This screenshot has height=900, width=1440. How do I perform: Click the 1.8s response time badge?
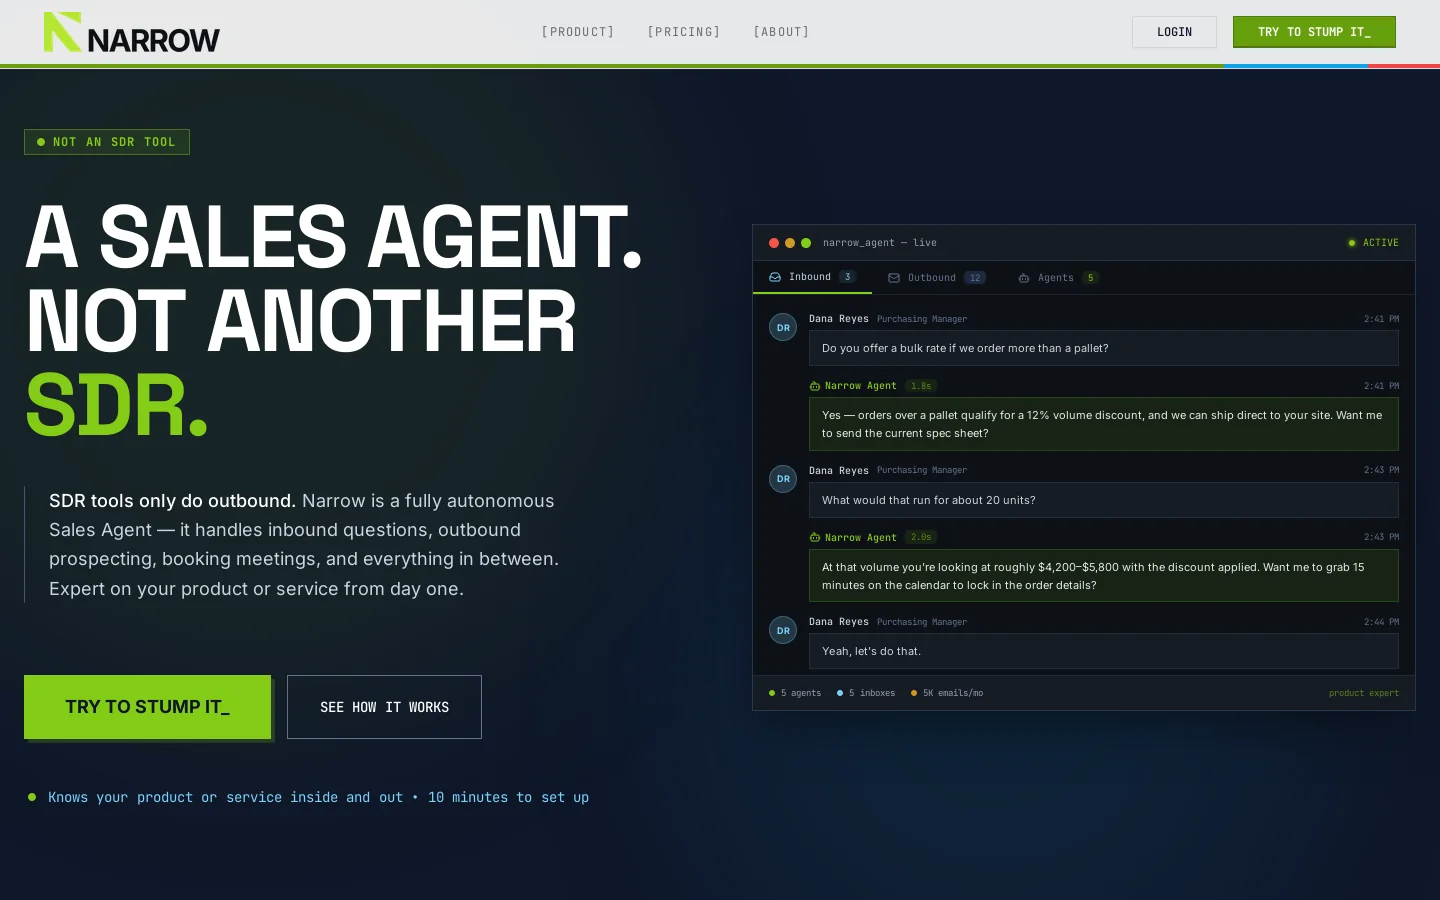click(x=921, y=386)
